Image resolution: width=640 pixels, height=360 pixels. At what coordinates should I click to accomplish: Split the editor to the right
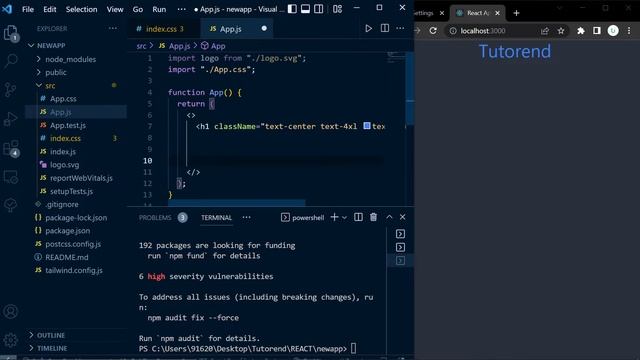point(384,28)
